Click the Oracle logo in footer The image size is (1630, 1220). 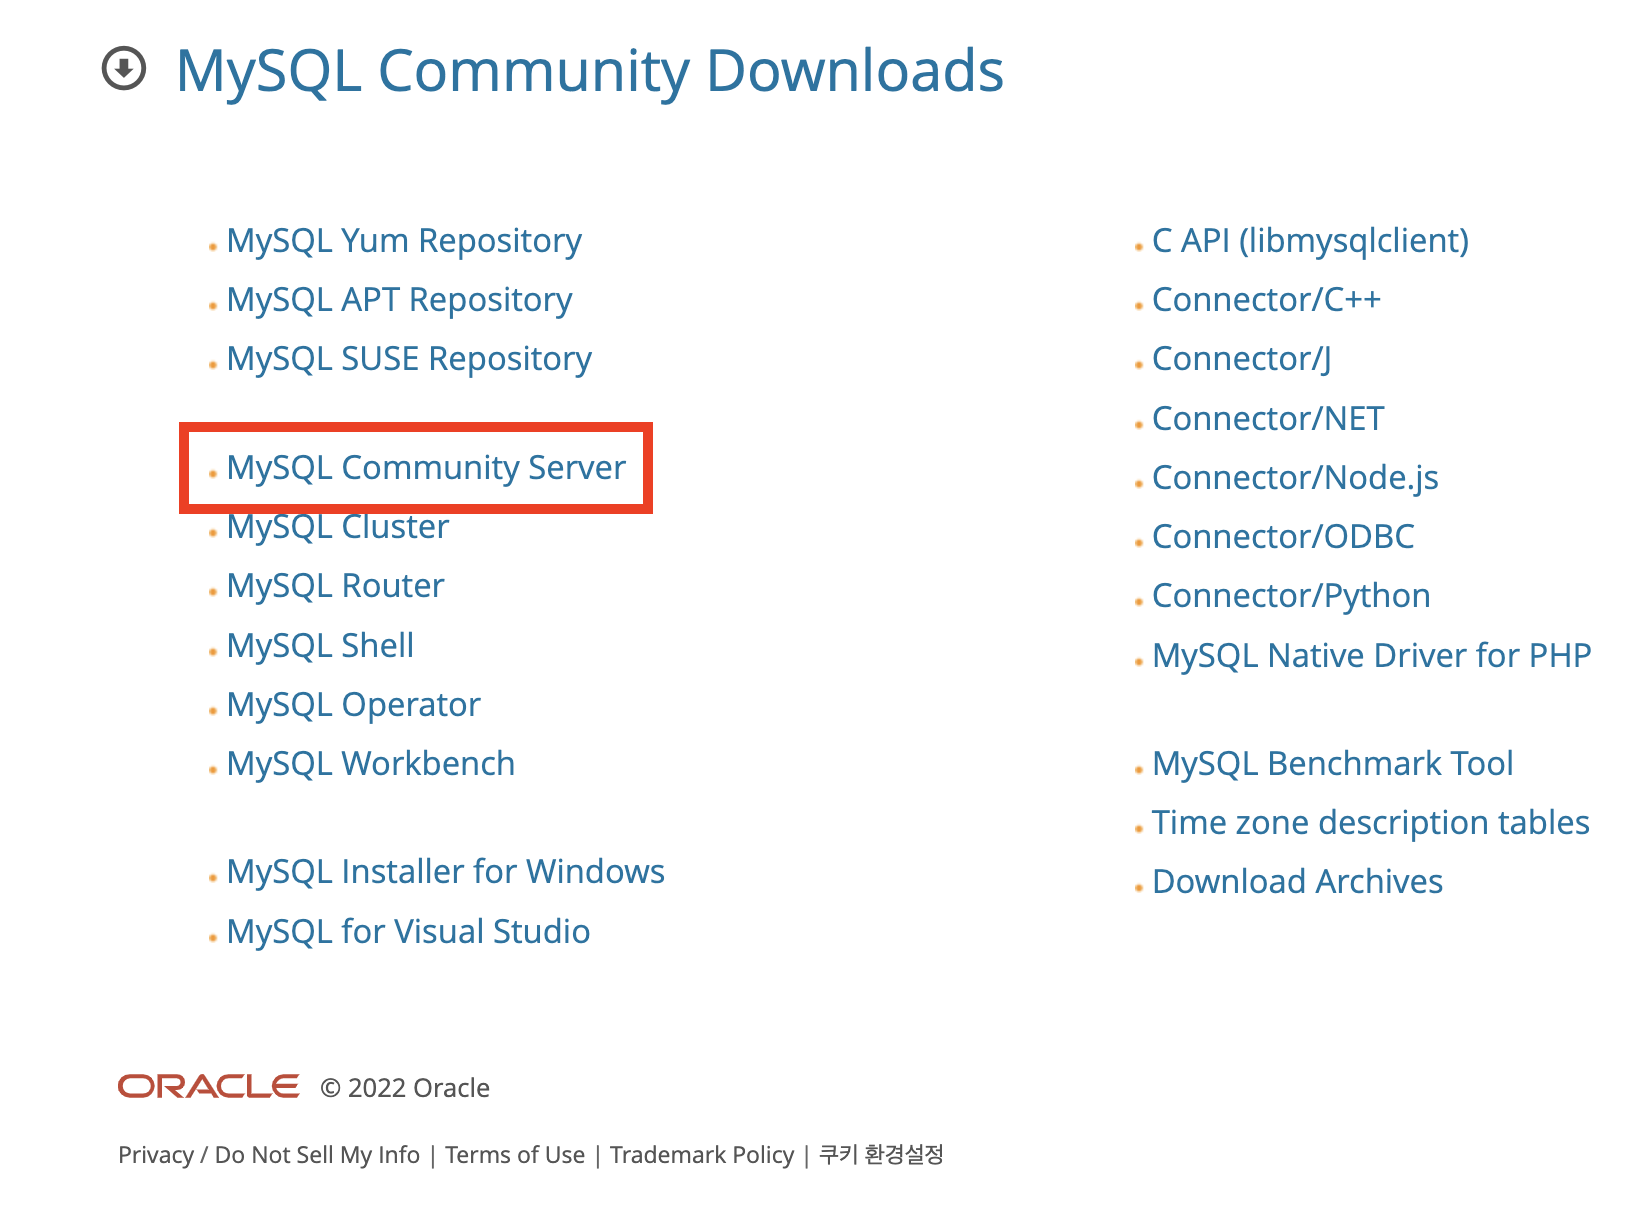coord(208,1086)
